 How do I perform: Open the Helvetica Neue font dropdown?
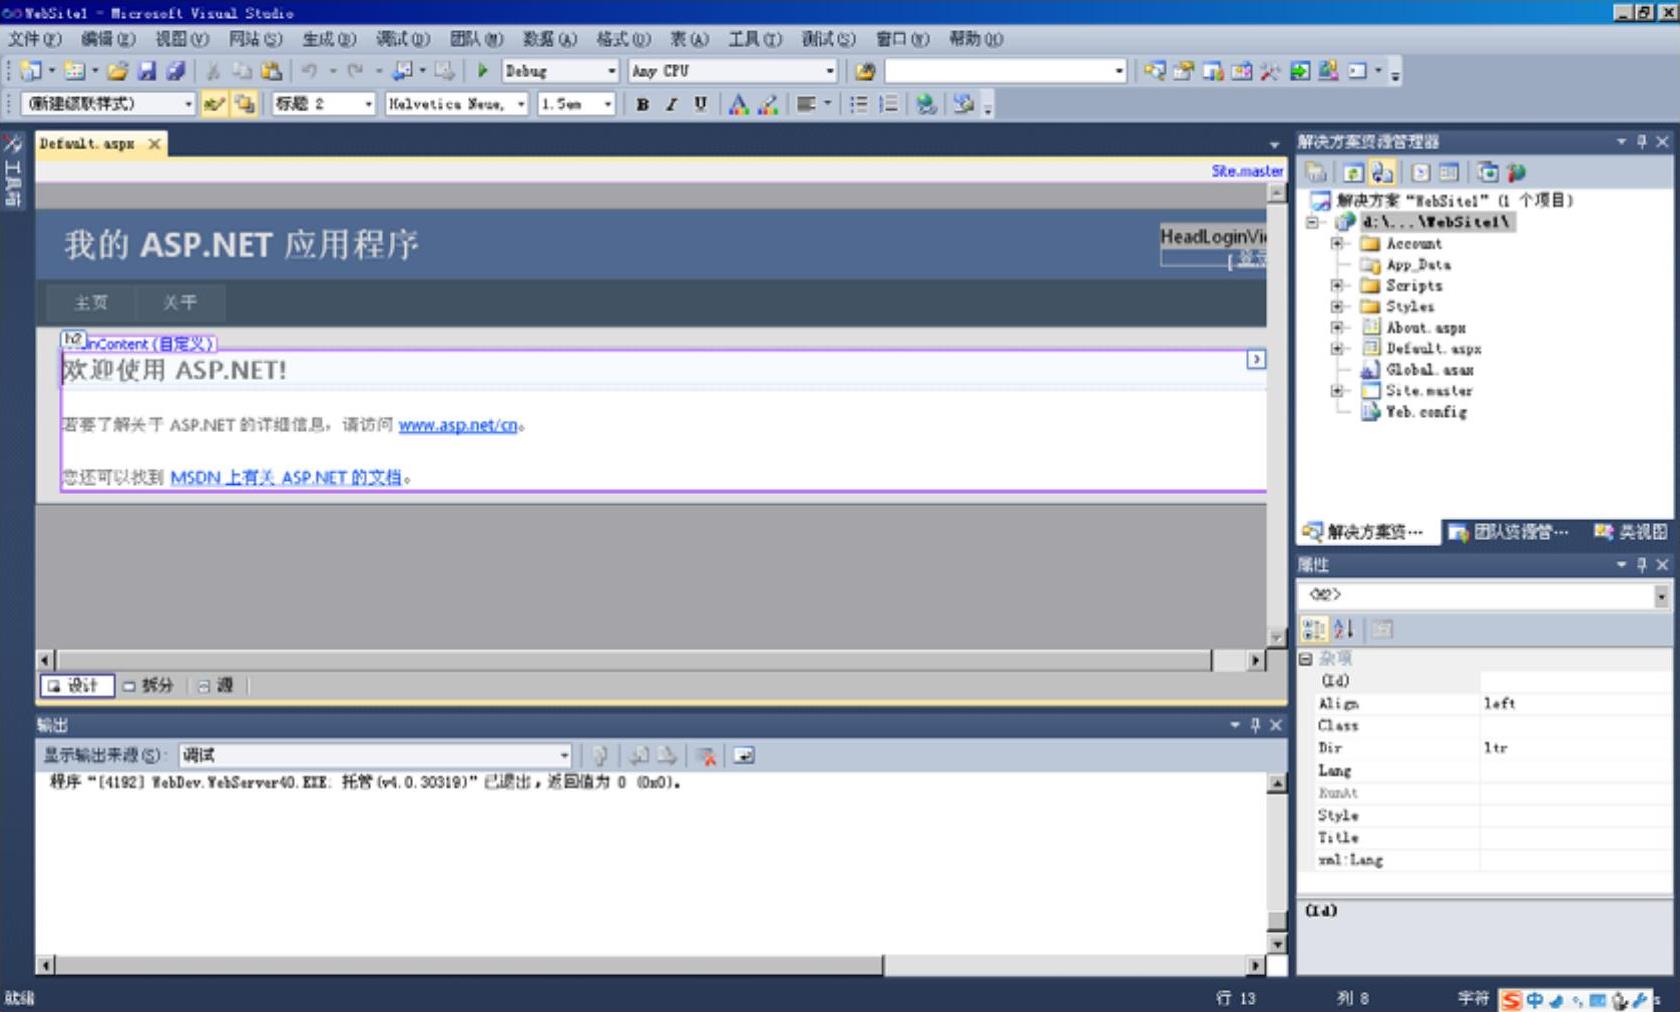521,104
